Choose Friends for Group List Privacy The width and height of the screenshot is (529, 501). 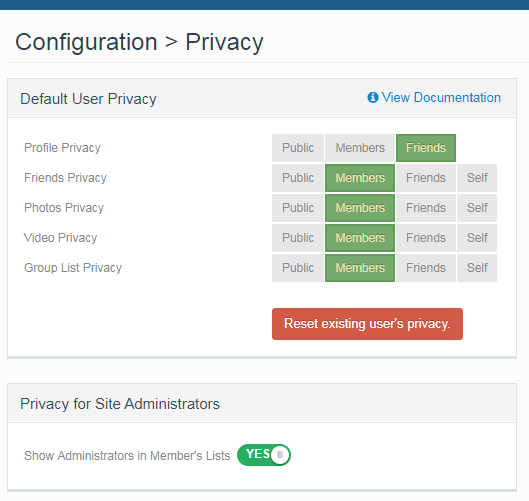pyautogui.click(x=426, y=268)
